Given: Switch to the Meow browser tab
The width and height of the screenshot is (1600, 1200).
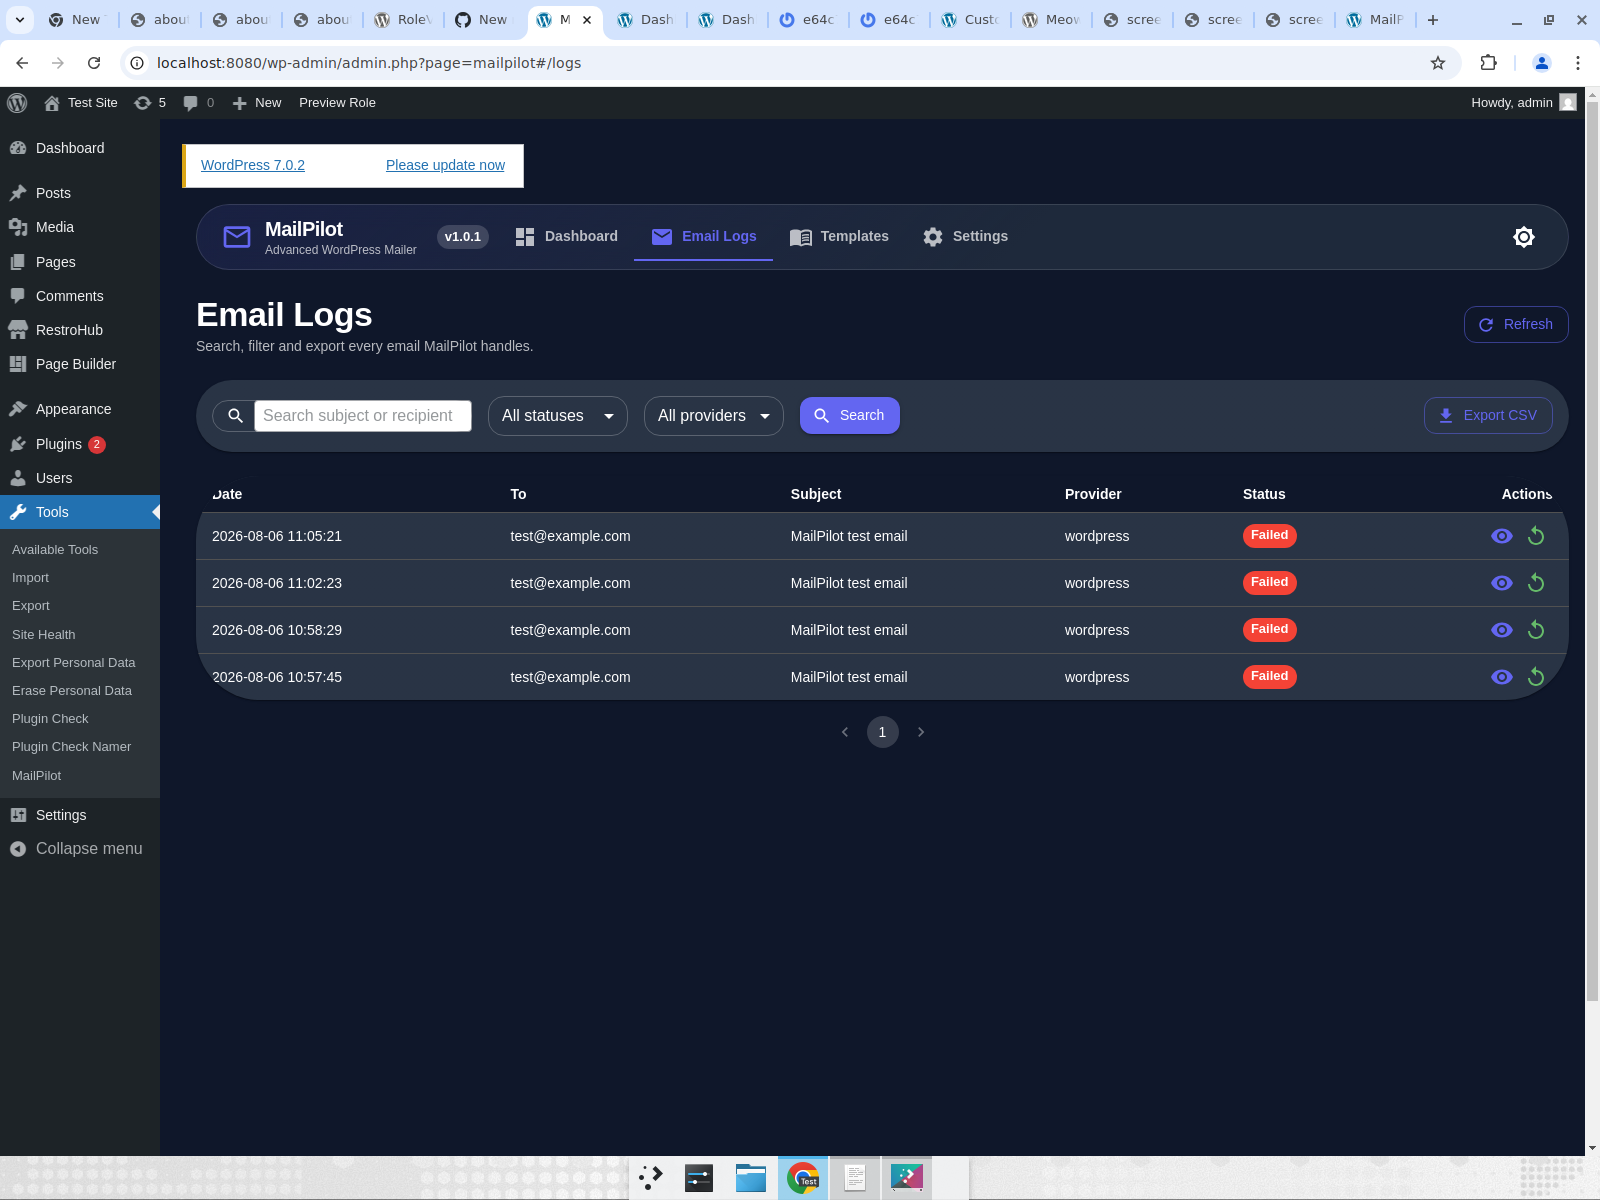Looking at the screenshot, I should pyautogui.click(x=1051, y=20).
